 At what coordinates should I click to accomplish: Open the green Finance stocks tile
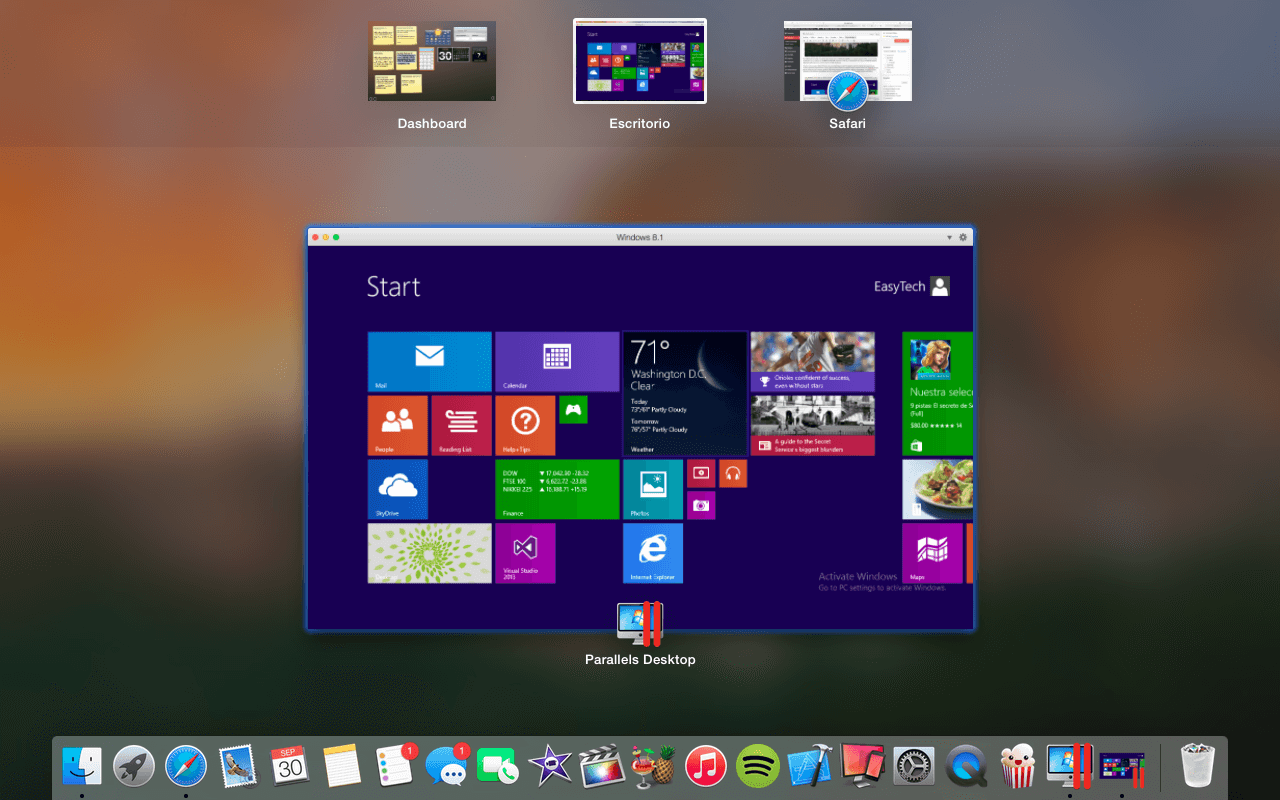coord(557,489)
